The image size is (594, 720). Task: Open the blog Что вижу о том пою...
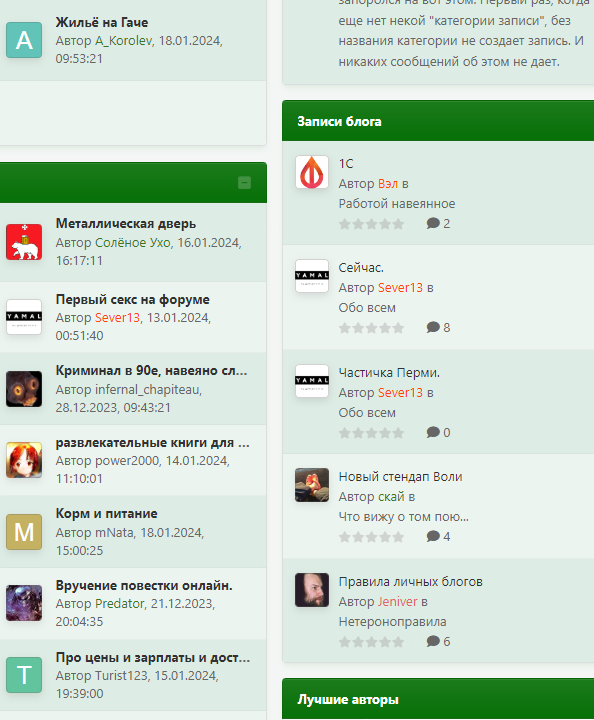point(403,517)
